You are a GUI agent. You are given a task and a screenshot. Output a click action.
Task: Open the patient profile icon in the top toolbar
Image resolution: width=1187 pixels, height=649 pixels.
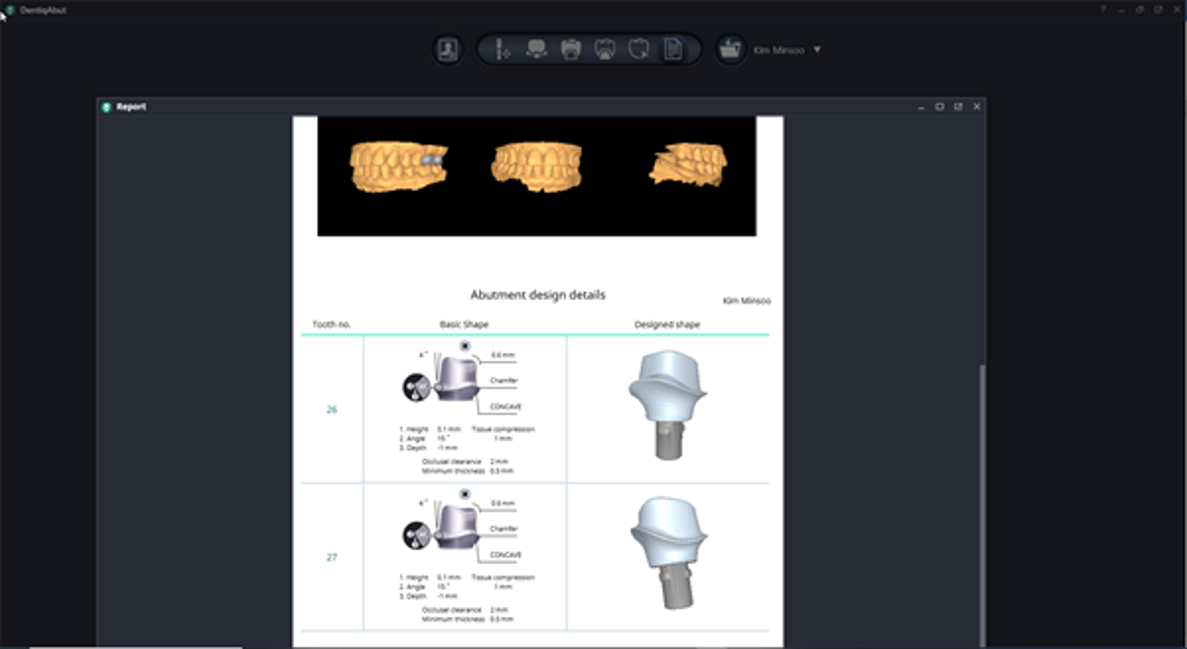point(447,50)
